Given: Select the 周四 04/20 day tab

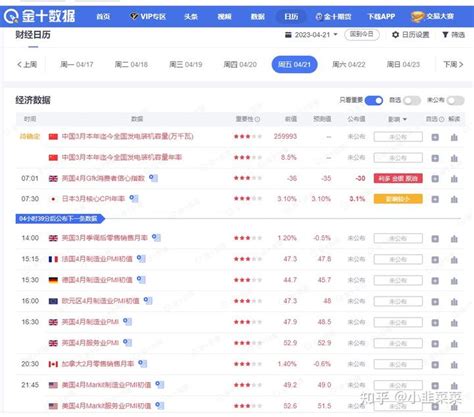Looking at the screenshot, I should coord(240,64).
